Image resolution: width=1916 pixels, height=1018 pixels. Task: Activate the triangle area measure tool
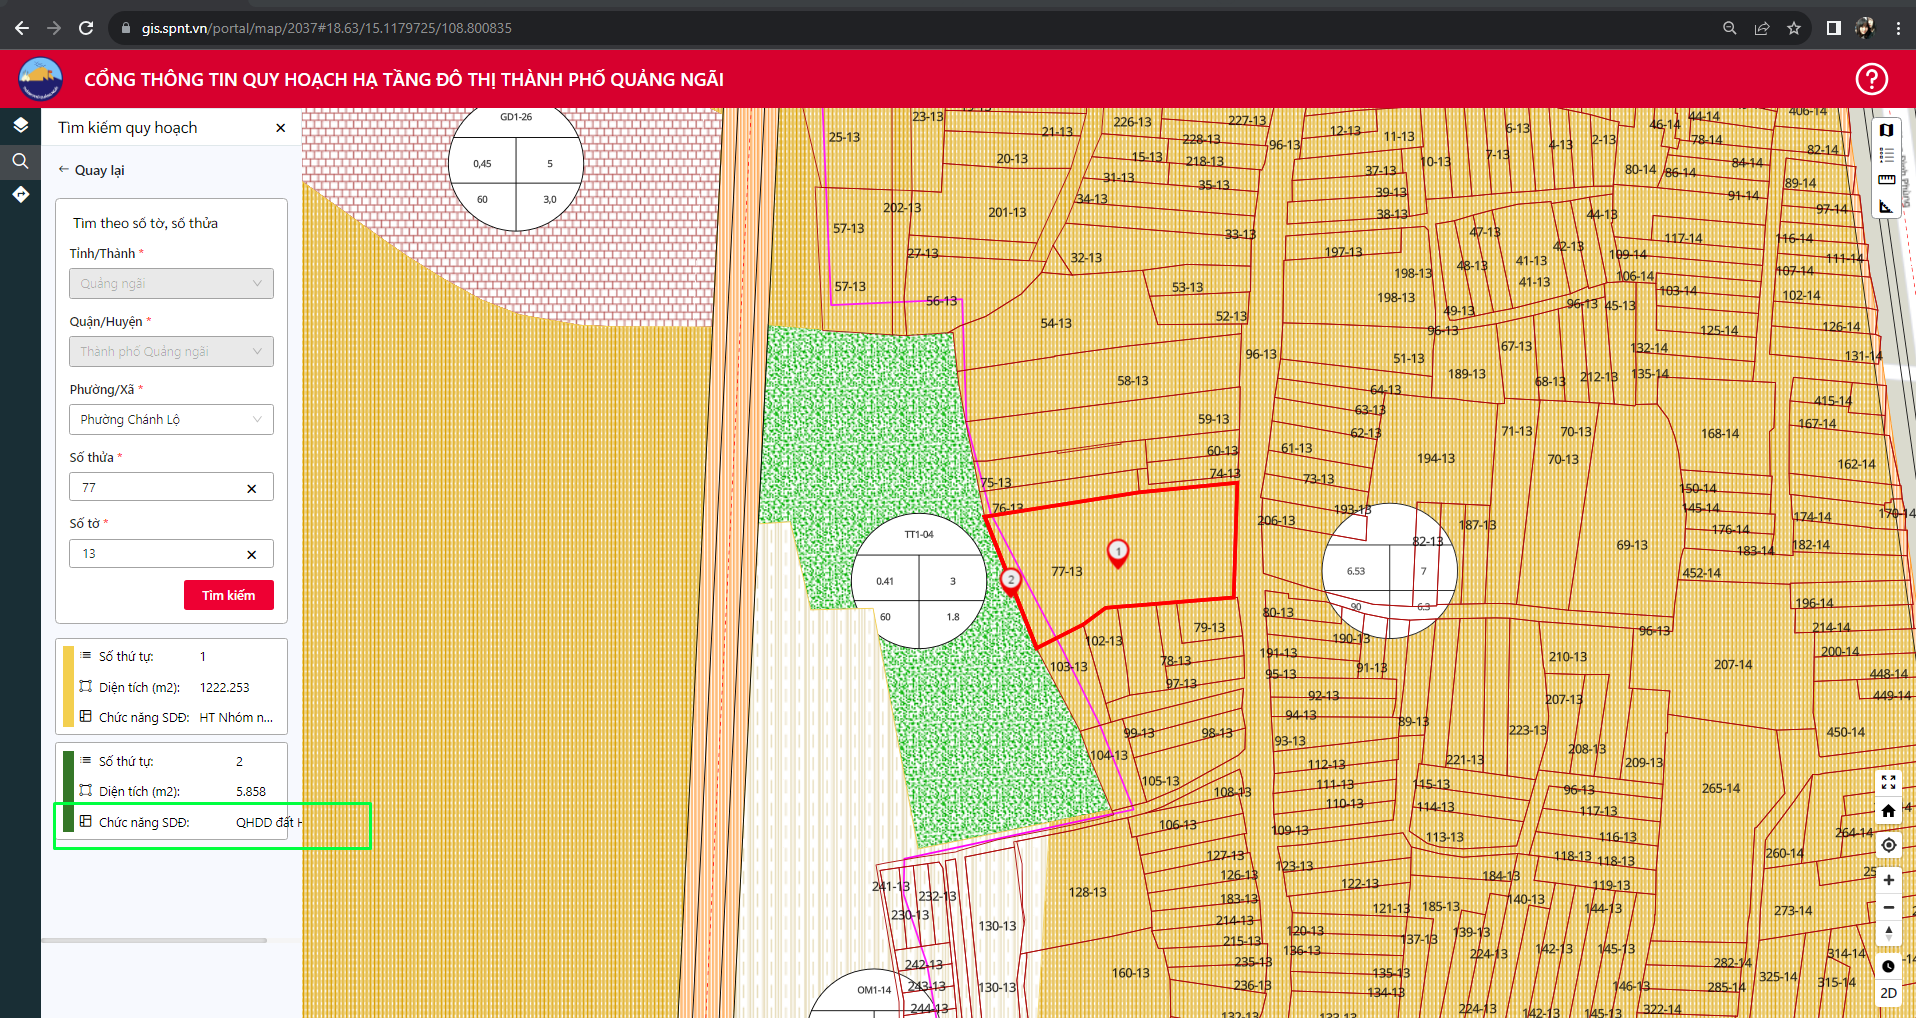[1886, 206]
